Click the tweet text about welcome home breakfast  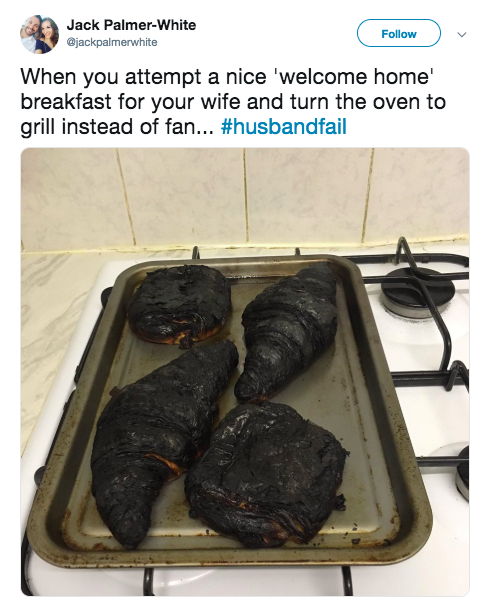tap(233, 102)
